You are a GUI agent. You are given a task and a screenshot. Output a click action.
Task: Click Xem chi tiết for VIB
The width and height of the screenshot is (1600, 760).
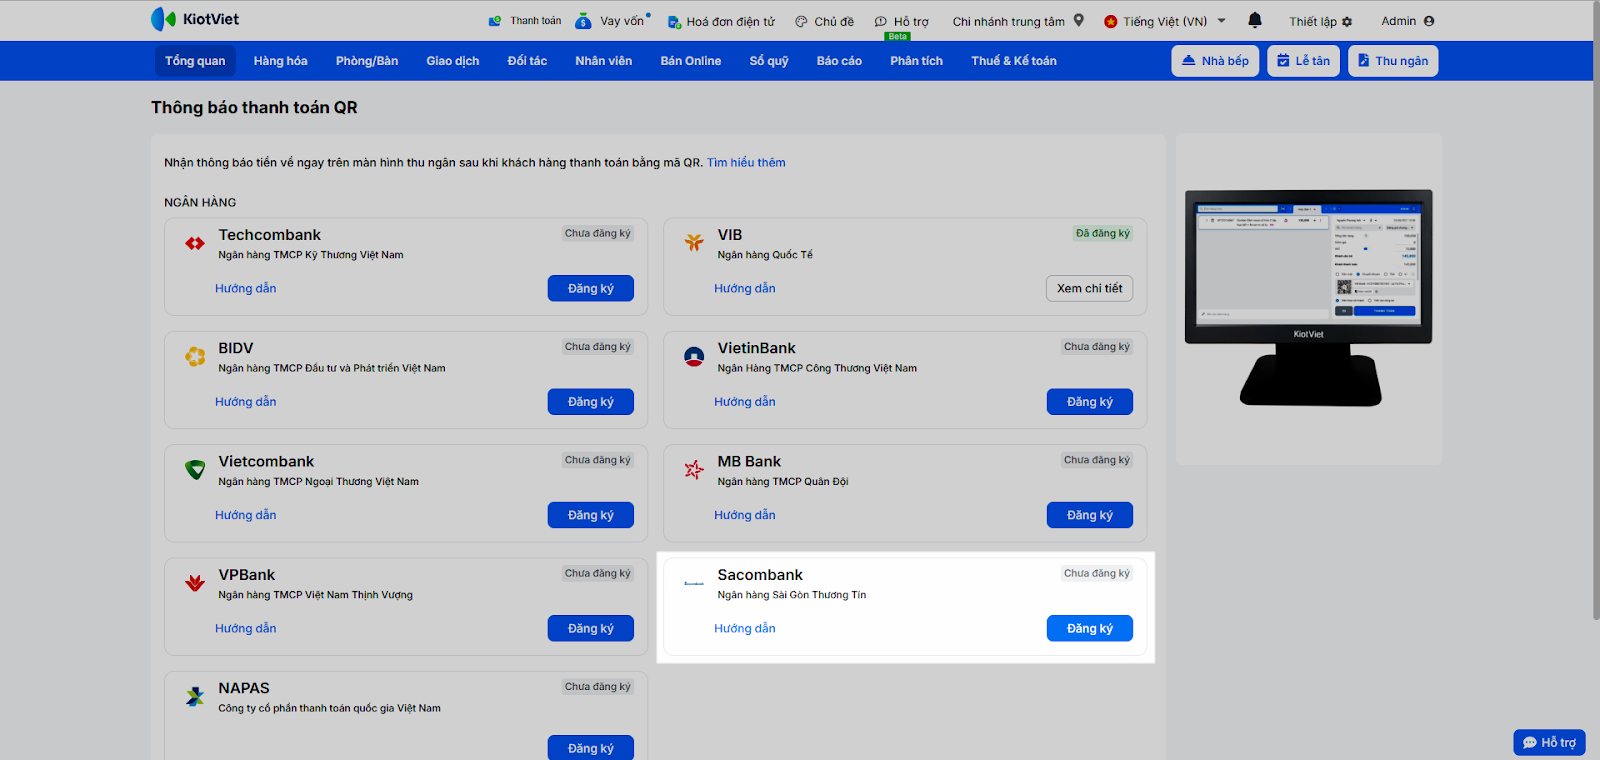(1090, 288)
